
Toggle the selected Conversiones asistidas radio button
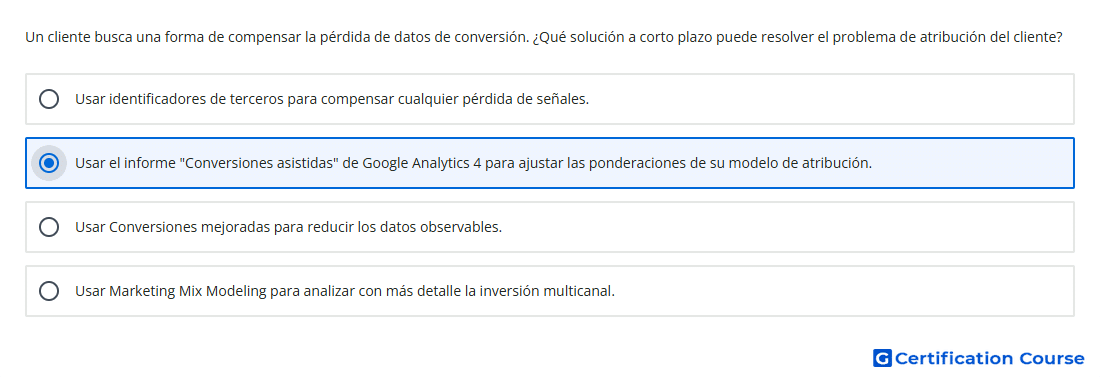pyautogui.click(x=48, y=163)
